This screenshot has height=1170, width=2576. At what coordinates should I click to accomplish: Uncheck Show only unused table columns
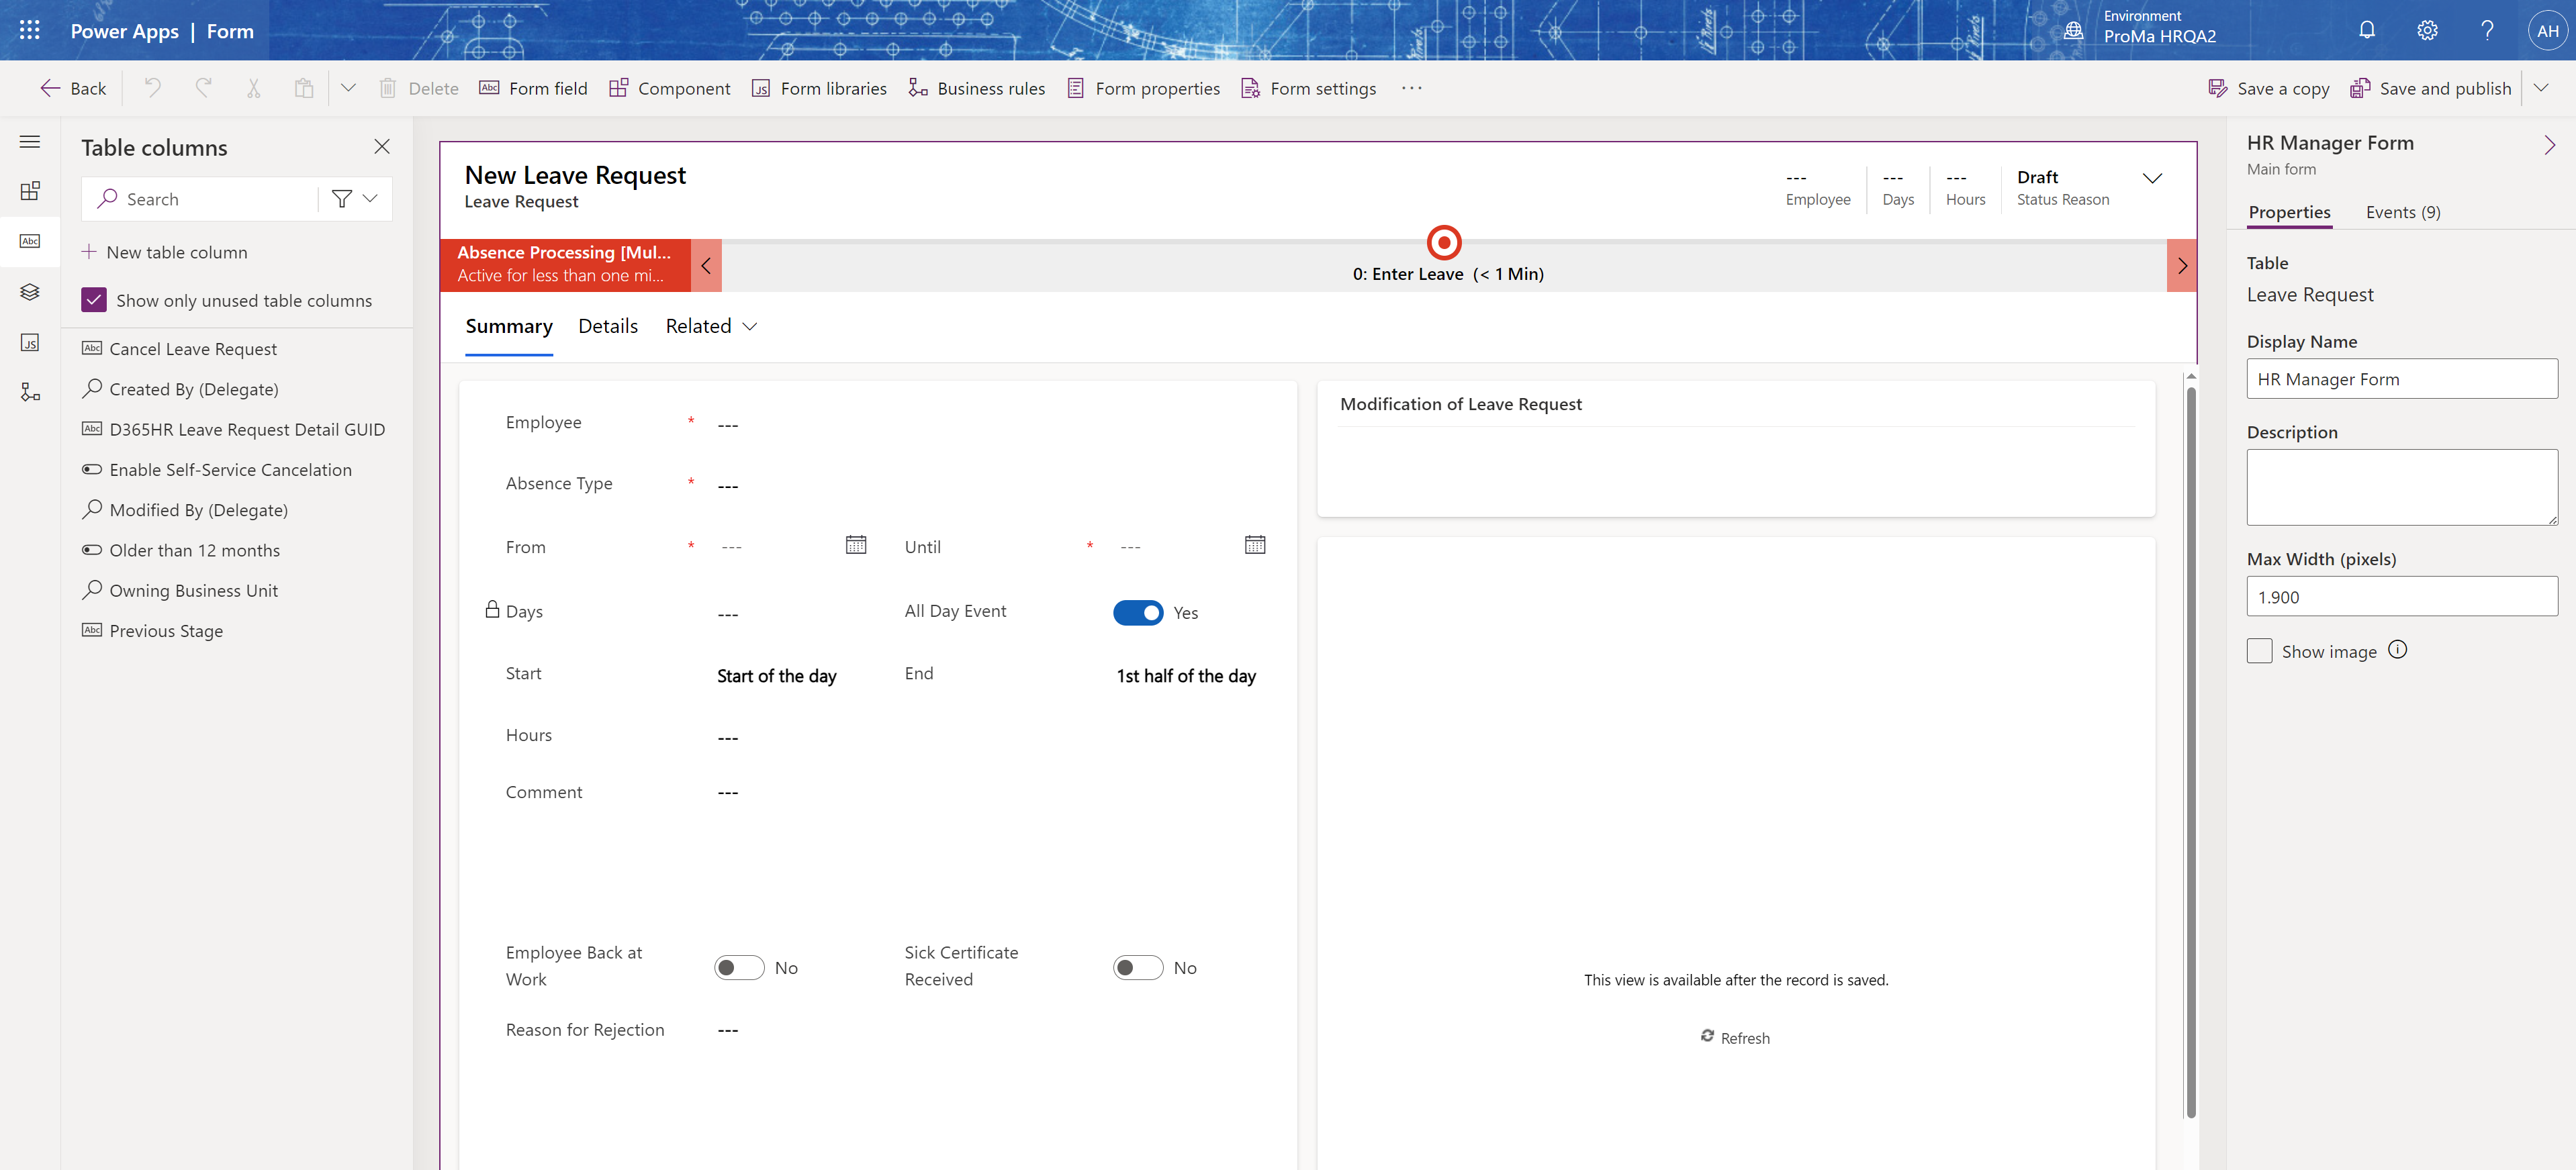click(x=94, y=300)
